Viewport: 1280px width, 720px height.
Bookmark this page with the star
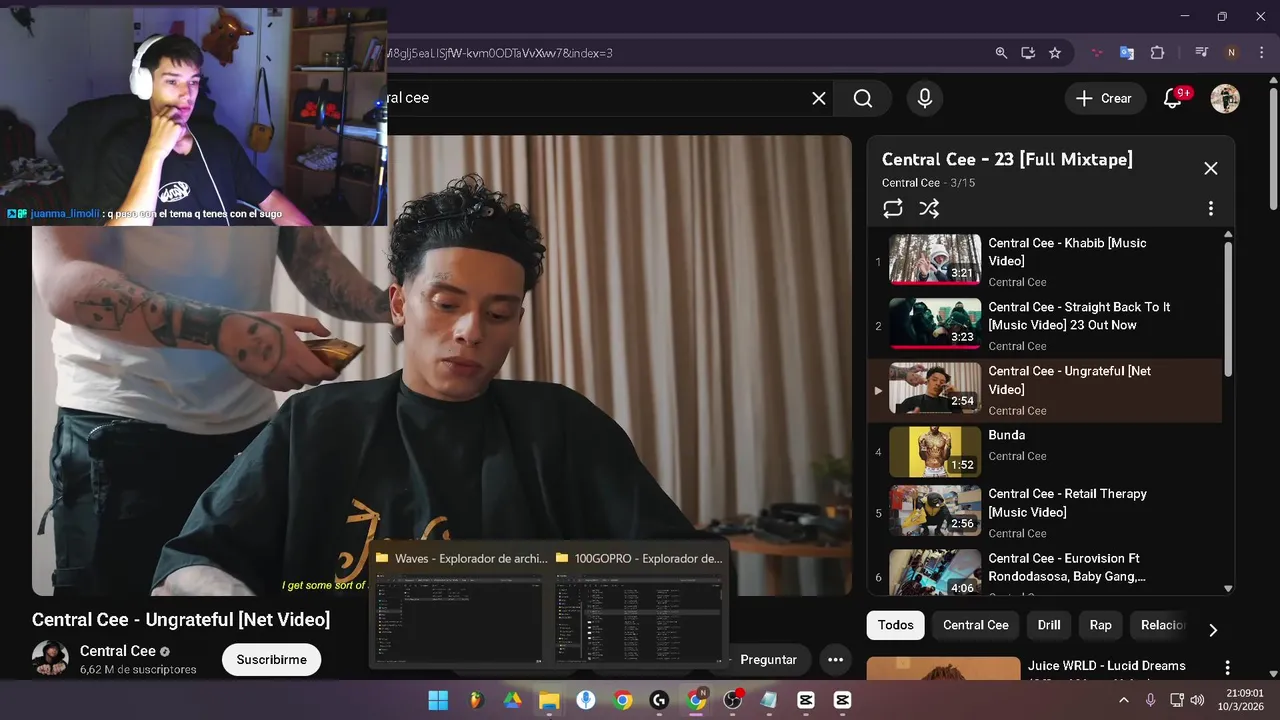1055,53
